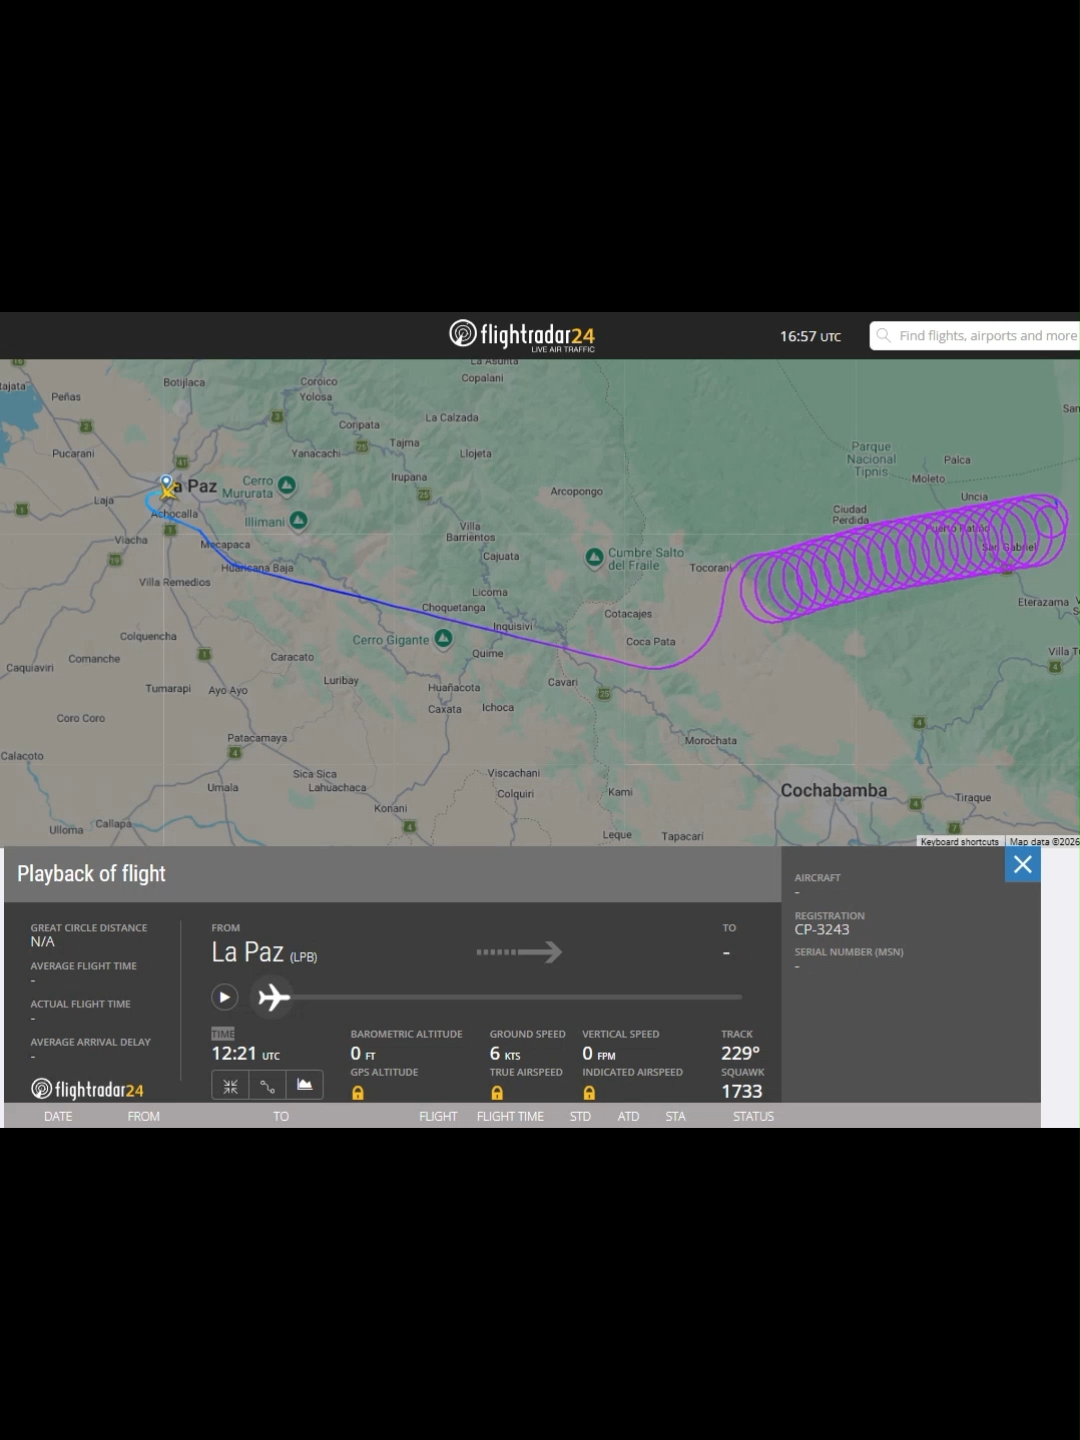Click the FLIGHT TIME column header
This screenshot has width=1080, height=1440.
coord(510,1116)
